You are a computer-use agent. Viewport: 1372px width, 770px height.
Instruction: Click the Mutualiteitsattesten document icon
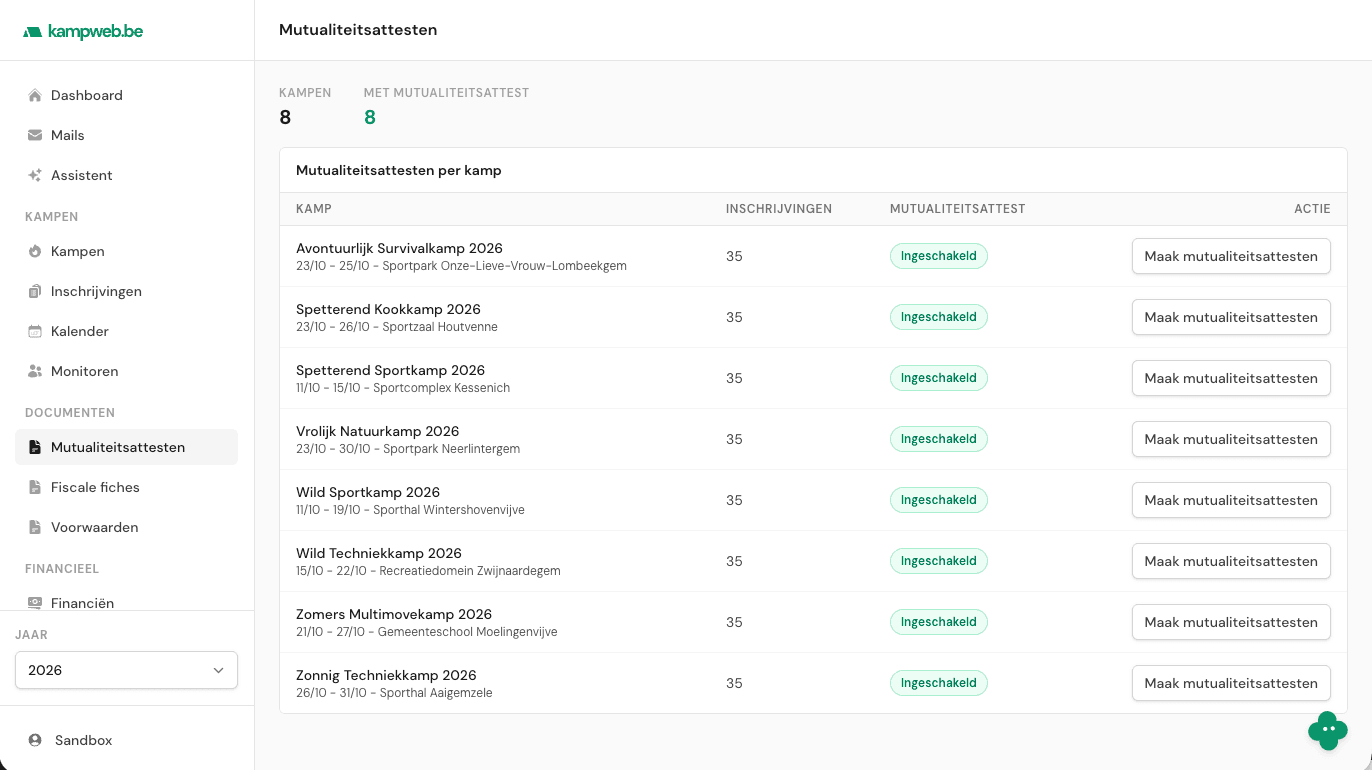[35, 447]
